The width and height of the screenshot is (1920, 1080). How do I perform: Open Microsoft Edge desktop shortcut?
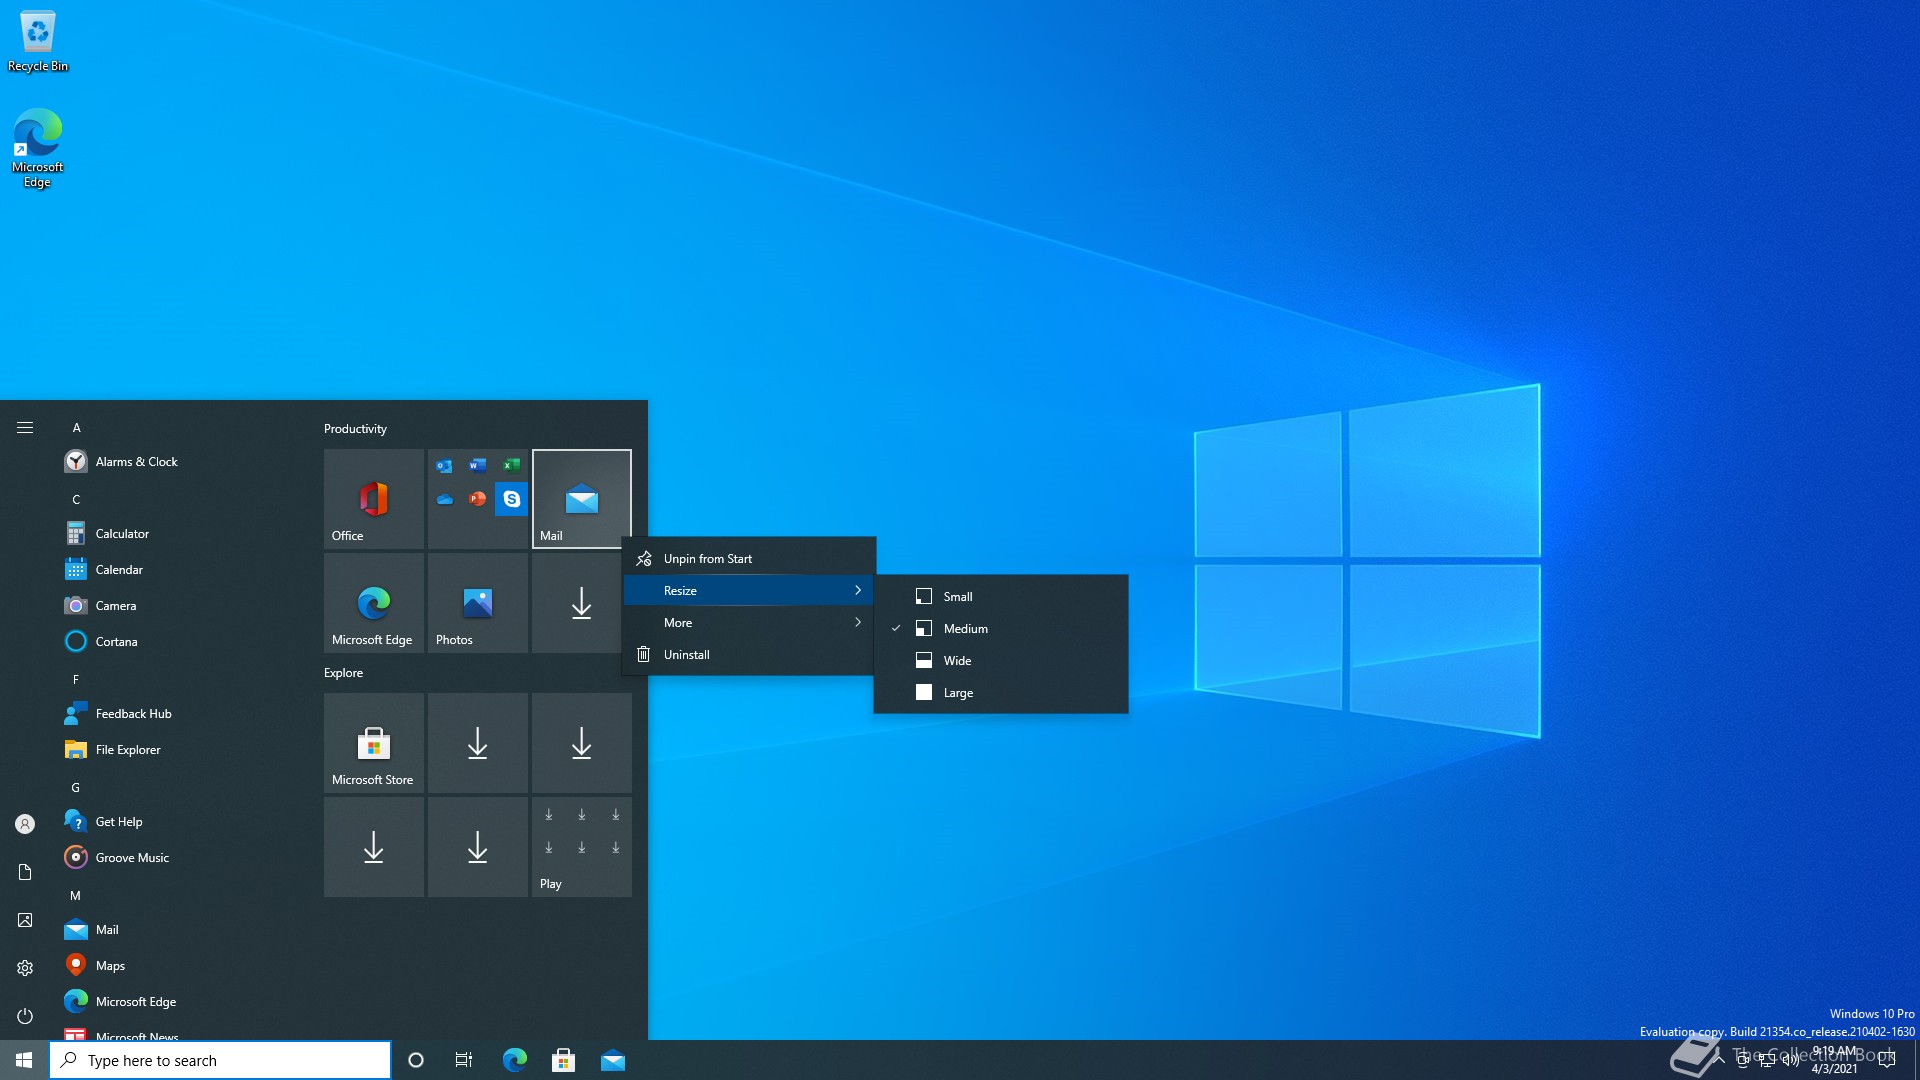(37, 148)
